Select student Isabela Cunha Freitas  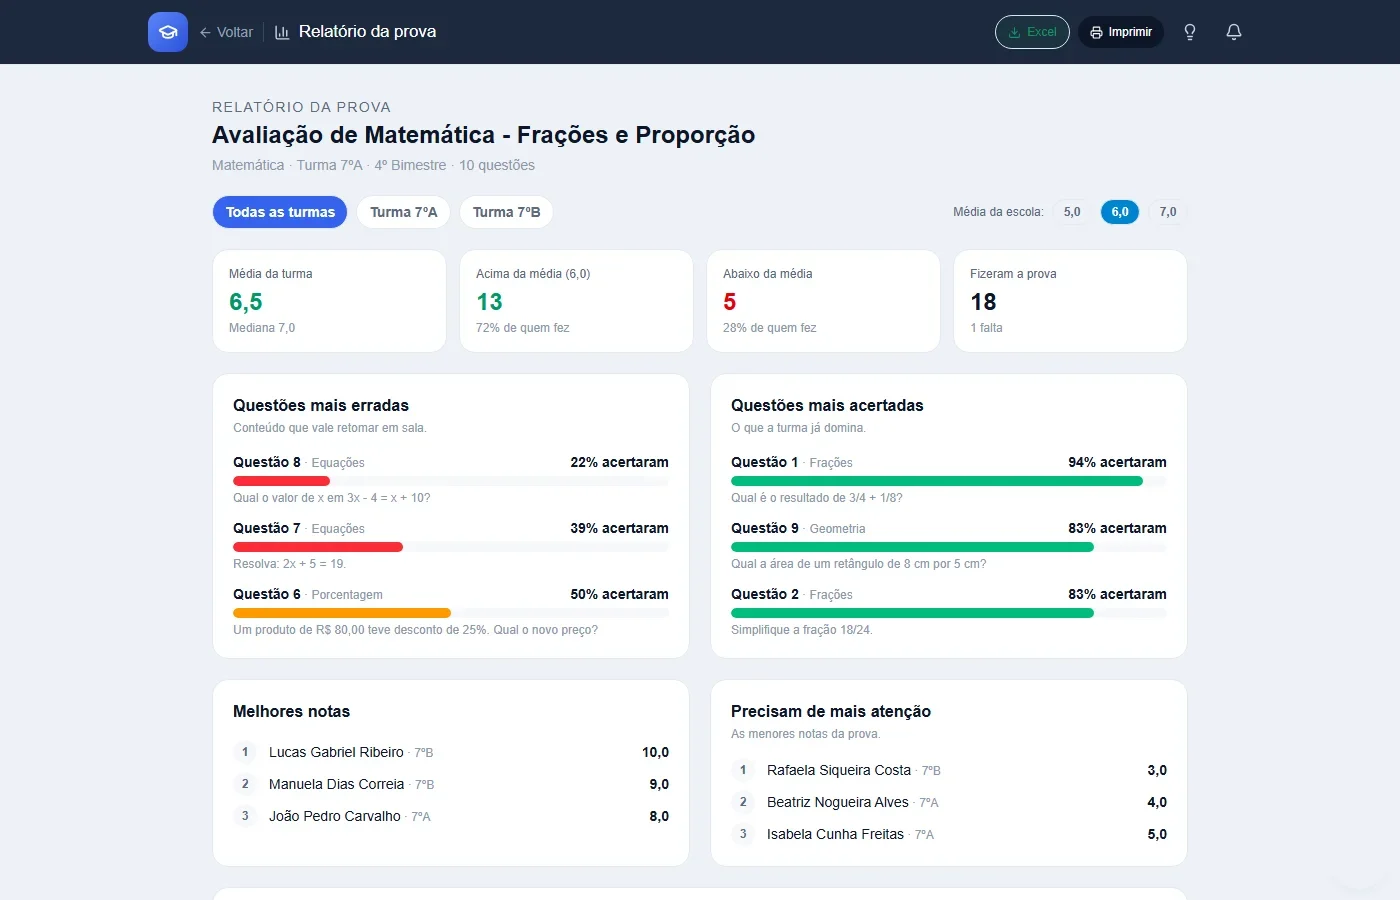(x=835, y=834)
